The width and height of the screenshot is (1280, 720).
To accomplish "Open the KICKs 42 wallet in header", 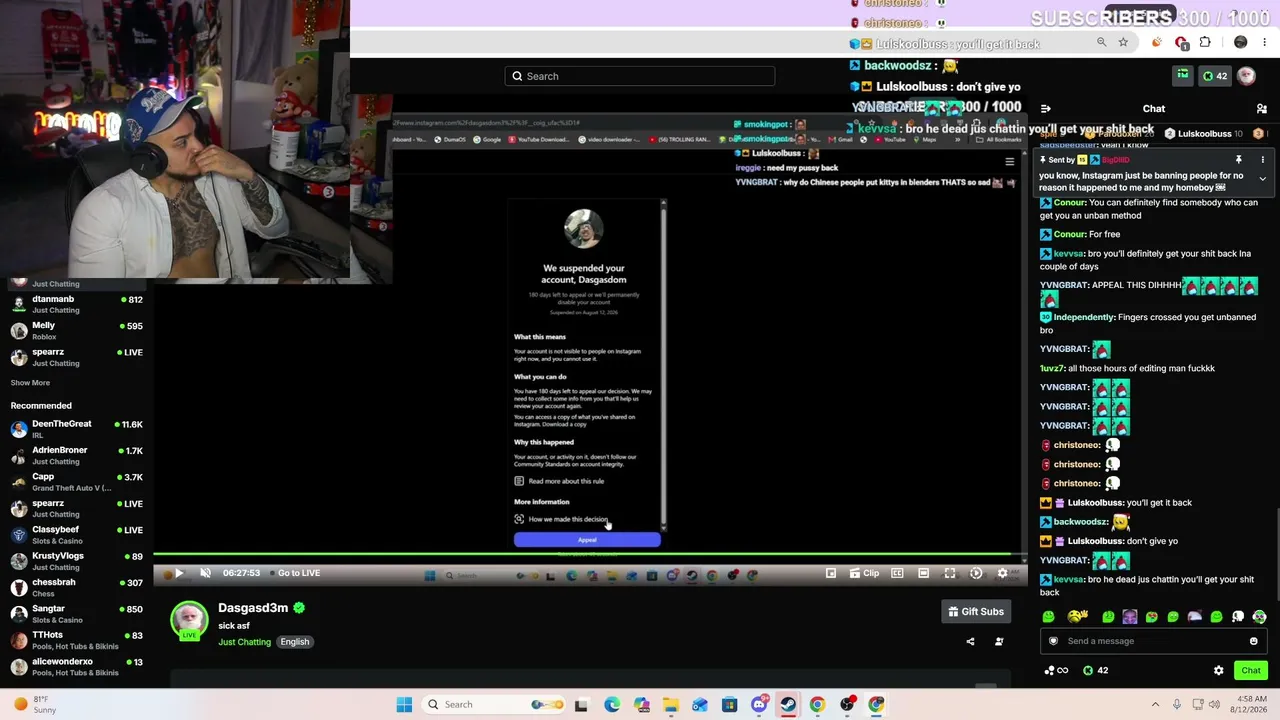I will 1214,76.
